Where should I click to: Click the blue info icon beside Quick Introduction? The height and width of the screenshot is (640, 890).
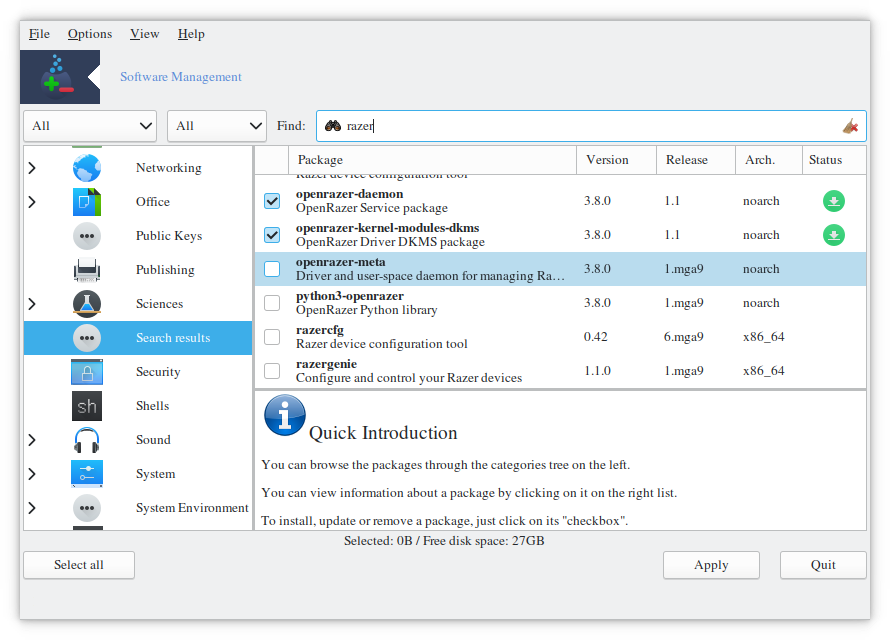coord(285,415)
